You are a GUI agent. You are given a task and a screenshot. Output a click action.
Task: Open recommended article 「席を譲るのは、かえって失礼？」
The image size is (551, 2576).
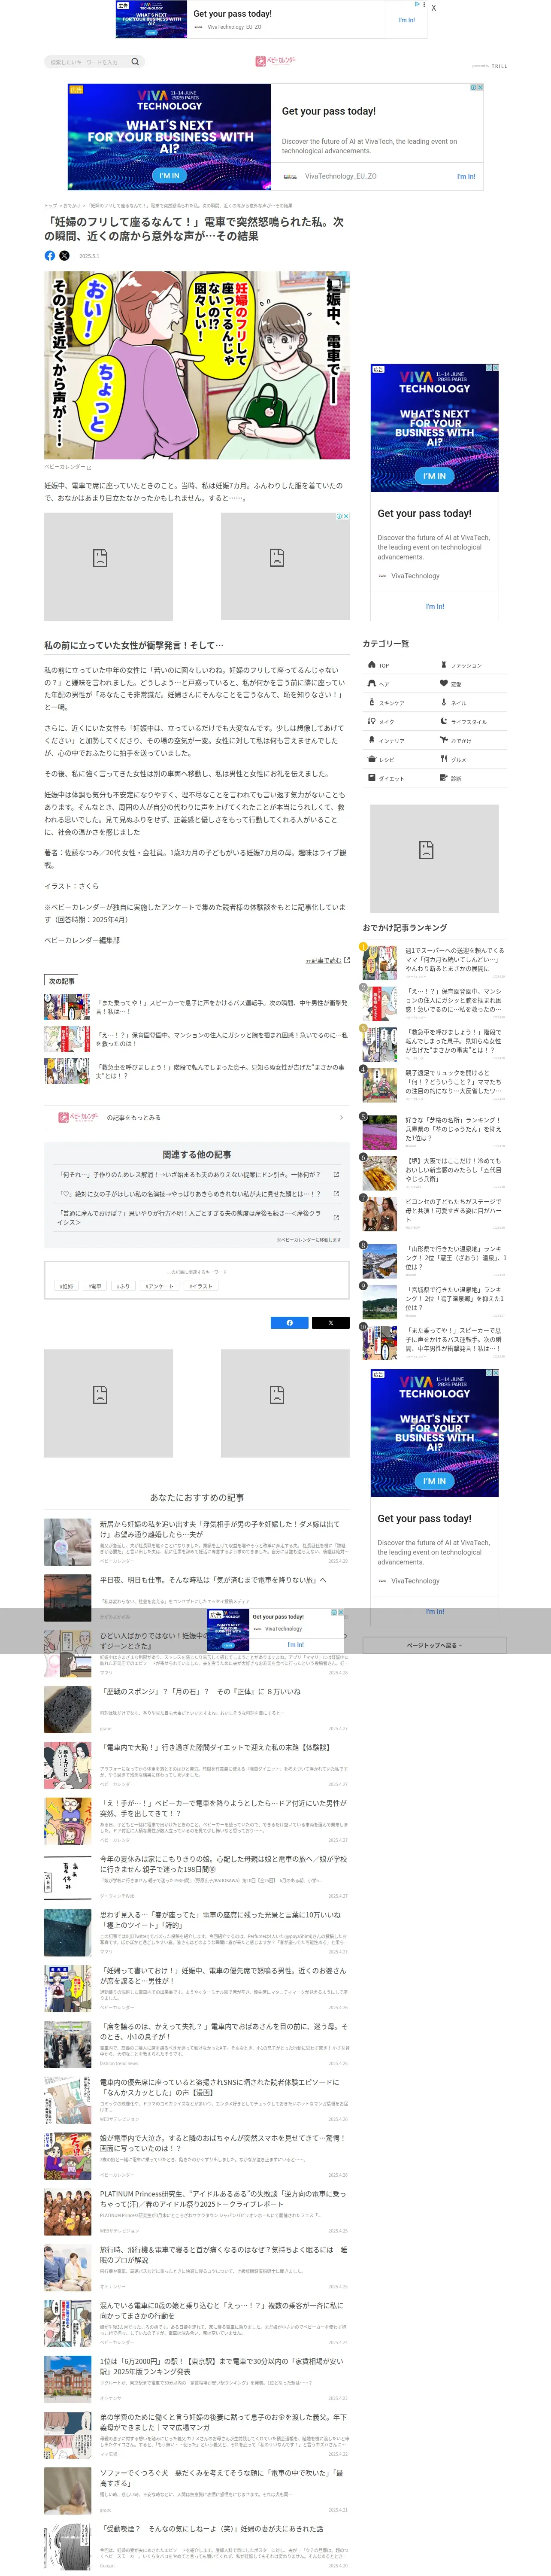point(197,2045)
